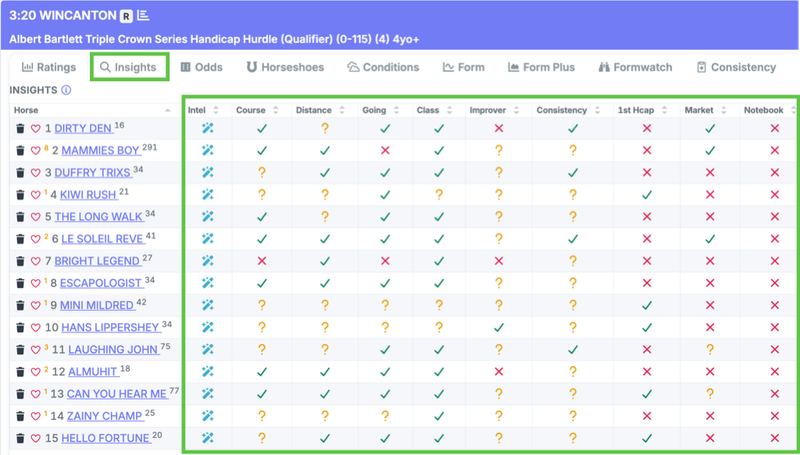Open LE SOLEIL REVE link

(102, 239)
